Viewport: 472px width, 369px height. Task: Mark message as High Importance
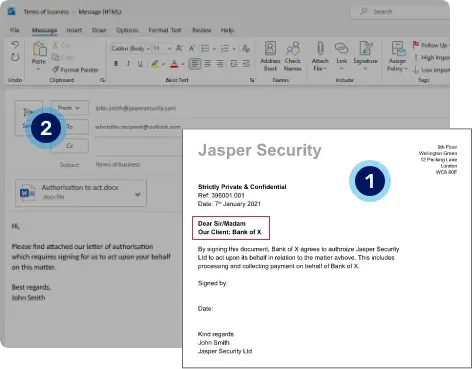click(x=431, y=57)
